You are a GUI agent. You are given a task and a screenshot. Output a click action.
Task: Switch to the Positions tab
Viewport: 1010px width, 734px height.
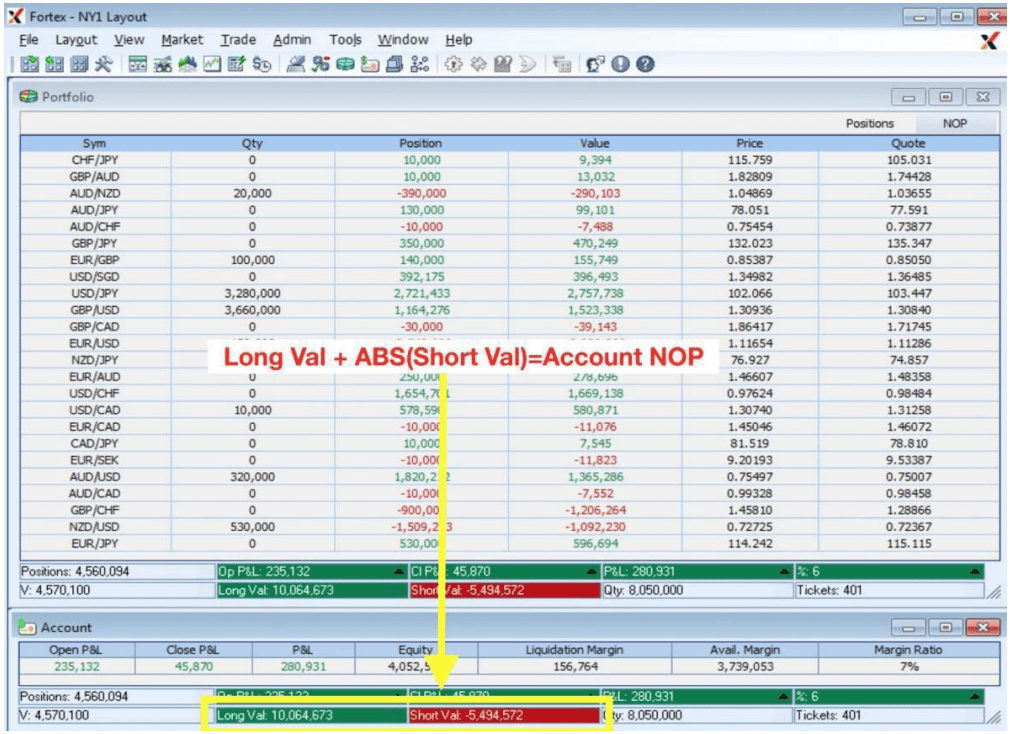coord(870,124)
